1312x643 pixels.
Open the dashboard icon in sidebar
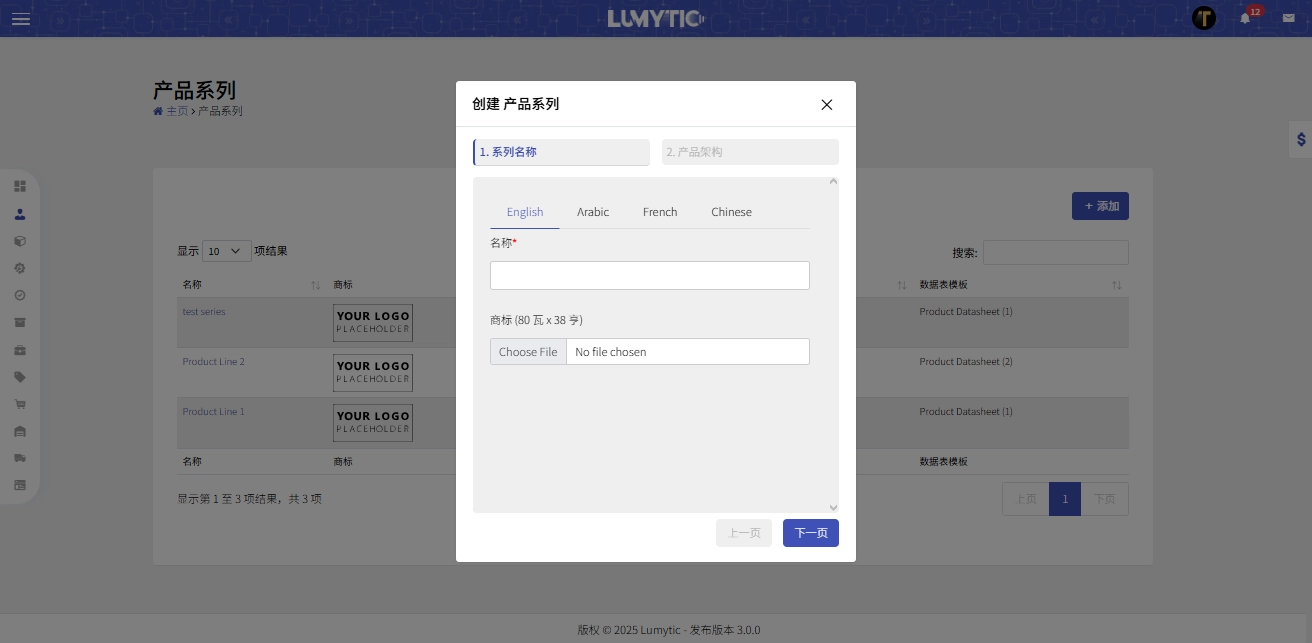[x=20, y=186]
